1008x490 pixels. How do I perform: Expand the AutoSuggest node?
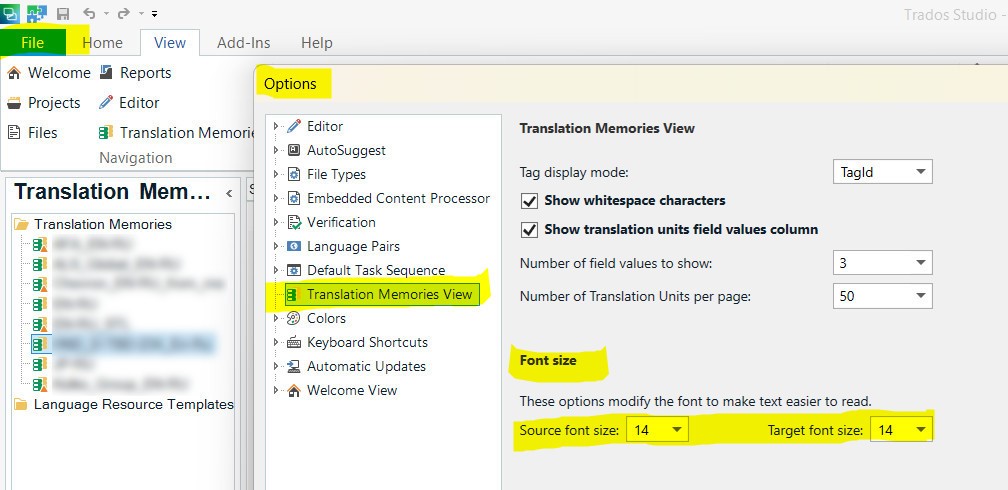tap(276, 150)
